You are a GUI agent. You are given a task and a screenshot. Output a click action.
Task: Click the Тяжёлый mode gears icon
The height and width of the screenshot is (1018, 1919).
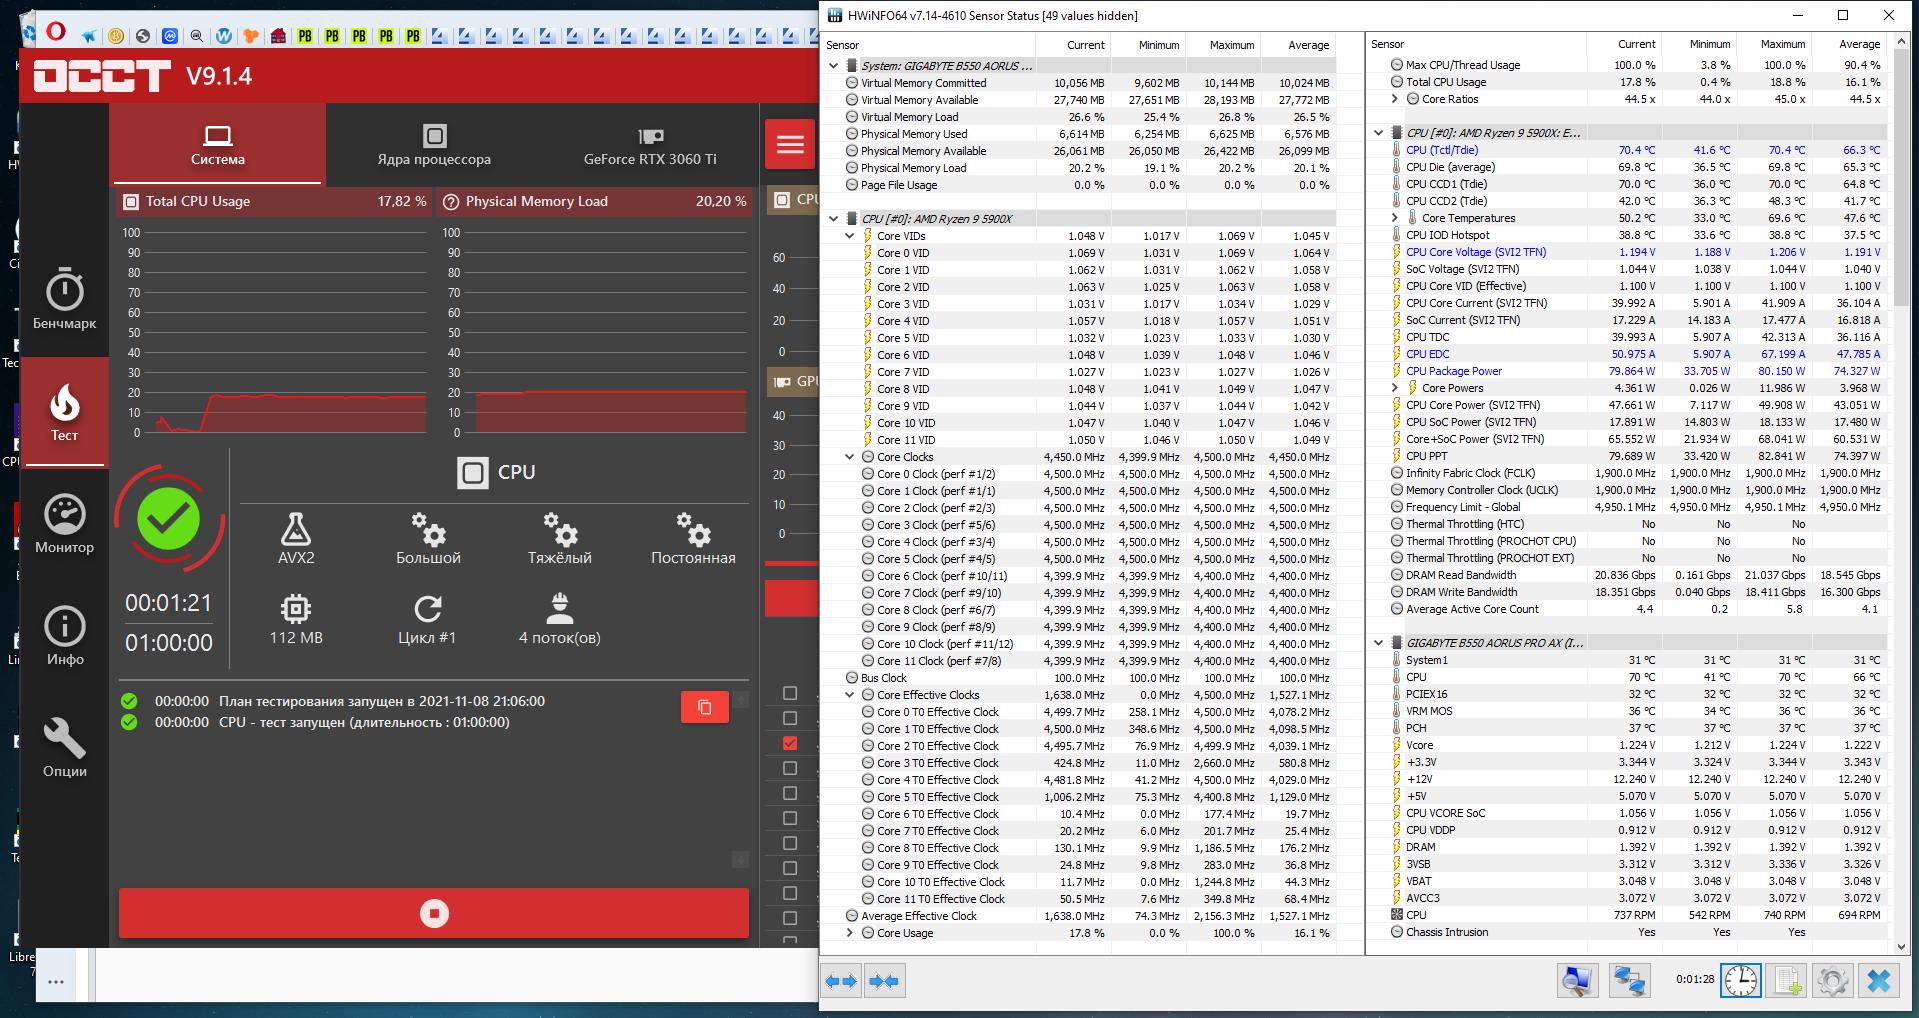coord(560,528)
